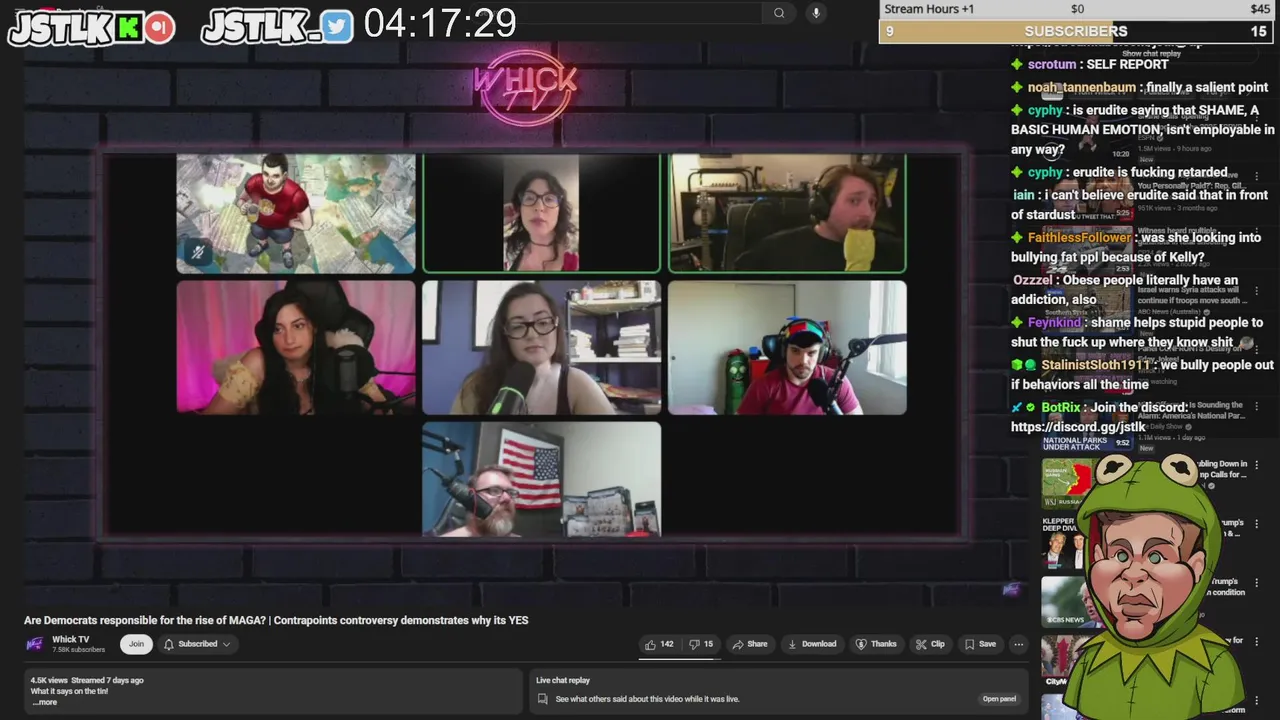Image resolution: width=1280 pixels, height=720 pixels.
Task: Click Open panel for live chat replay
Action: pos(999,699)
